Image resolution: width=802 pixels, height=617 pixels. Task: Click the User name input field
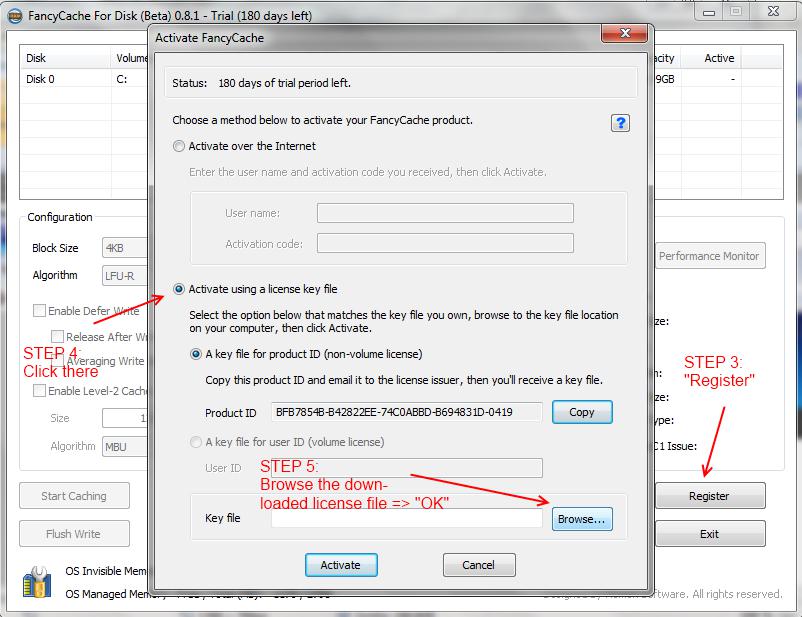pyautogui.click(x=445, y=213)
